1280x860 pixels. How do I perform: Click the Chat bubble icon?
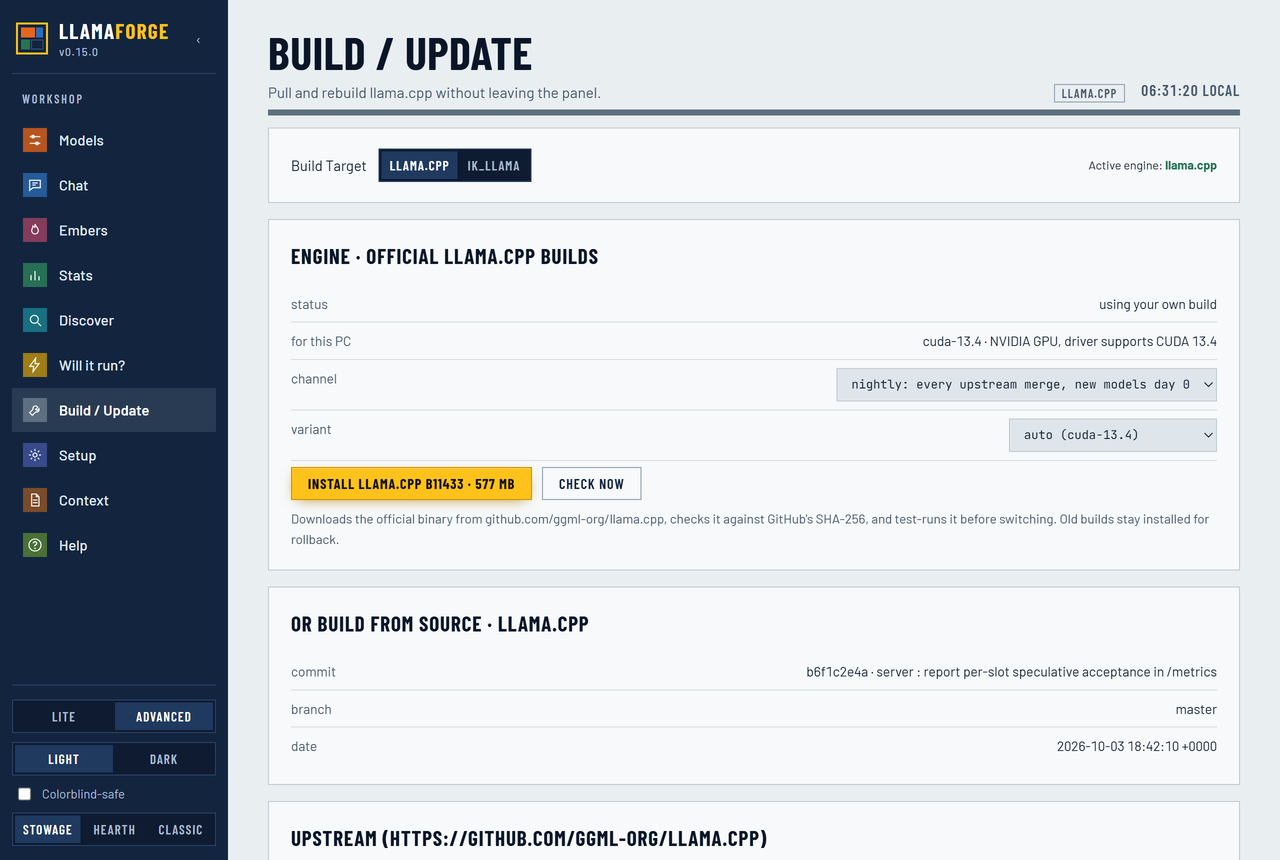pyautogui.click(x=35, y=185)
